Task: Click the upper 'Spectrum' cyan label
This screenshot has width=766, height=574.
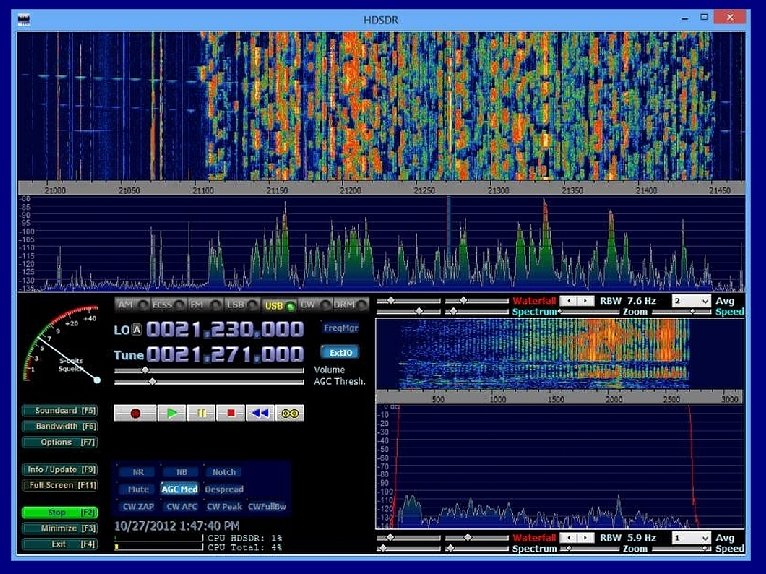Action: click(x=535, y=312)
